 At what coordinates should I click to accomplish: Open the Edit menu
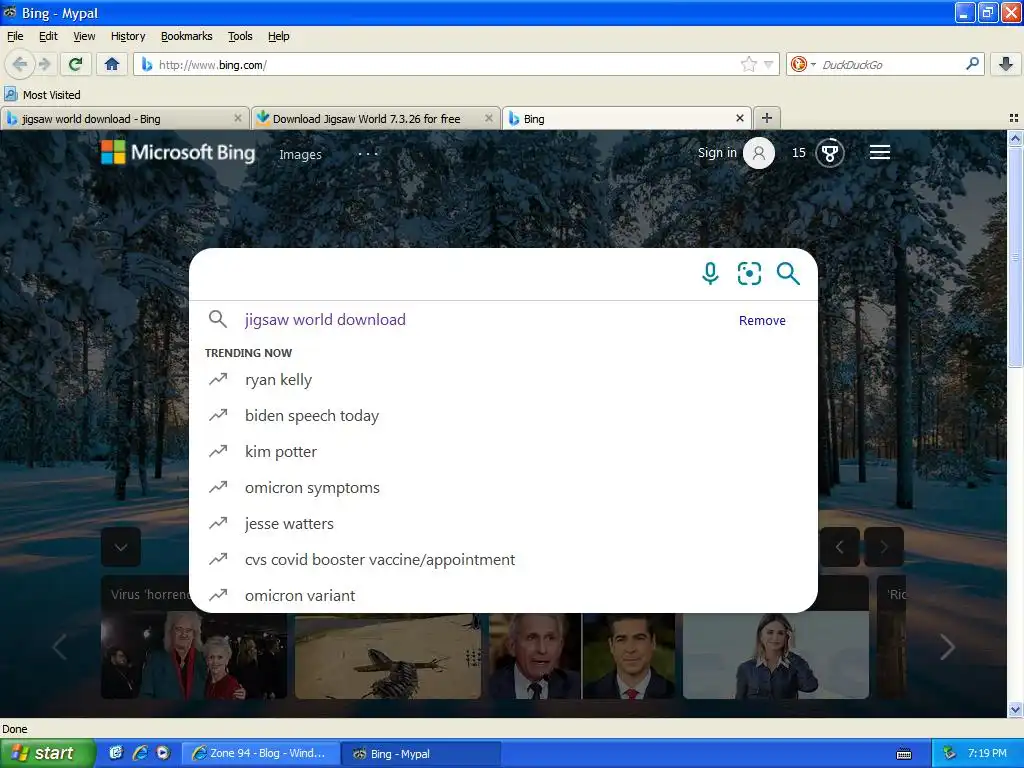[48, 36]
